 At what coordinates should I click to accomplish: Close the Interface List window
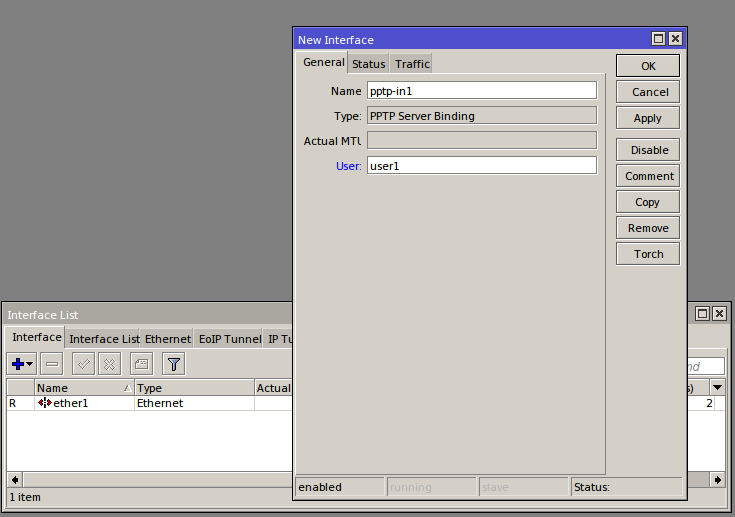[x=720, y=314]
